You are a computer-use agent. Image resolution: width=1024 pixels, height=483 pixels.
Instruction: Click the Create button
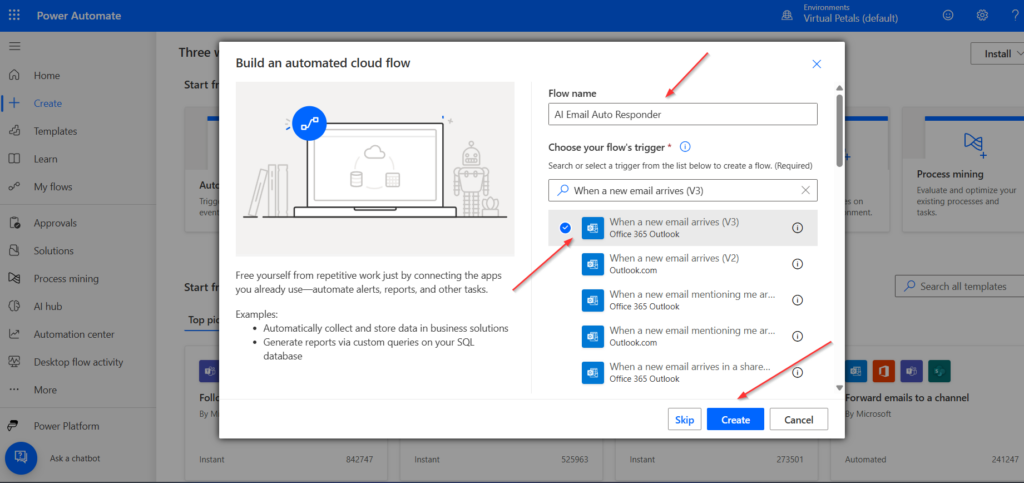pyautogui.click(x=735, y=420)
